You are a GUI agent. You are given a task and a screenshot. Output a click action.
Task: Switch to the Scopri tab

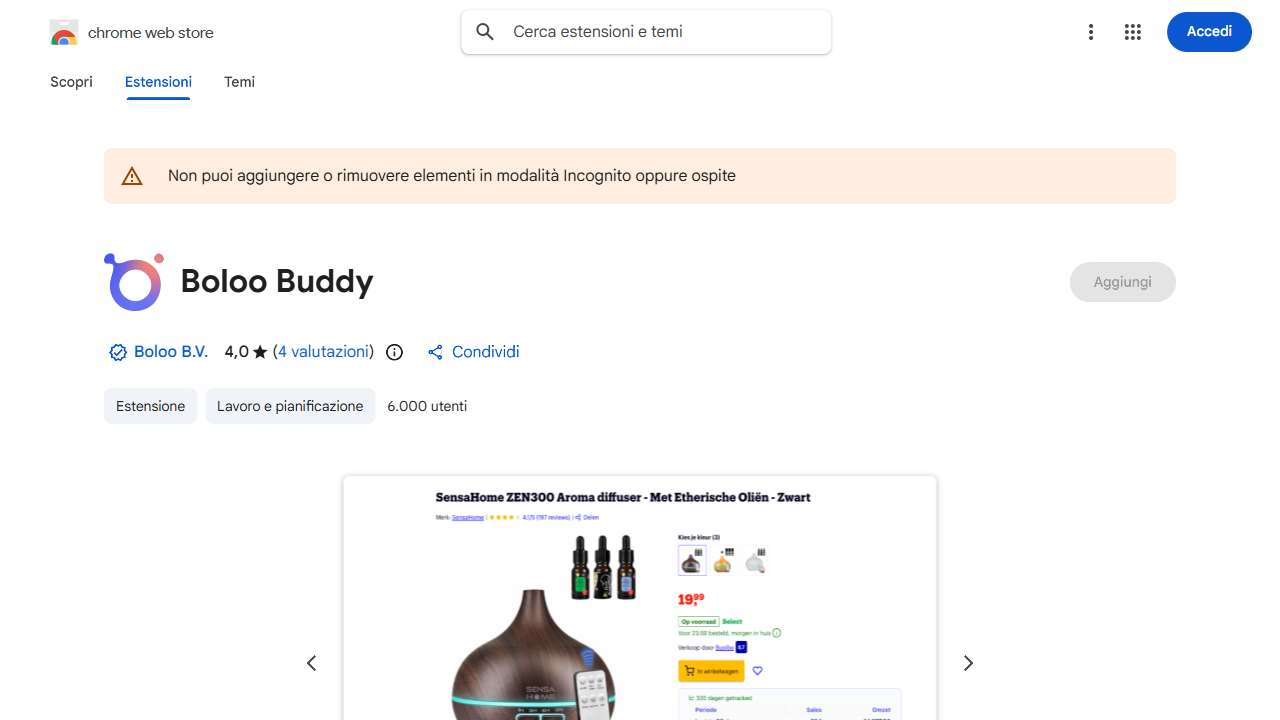71,82
